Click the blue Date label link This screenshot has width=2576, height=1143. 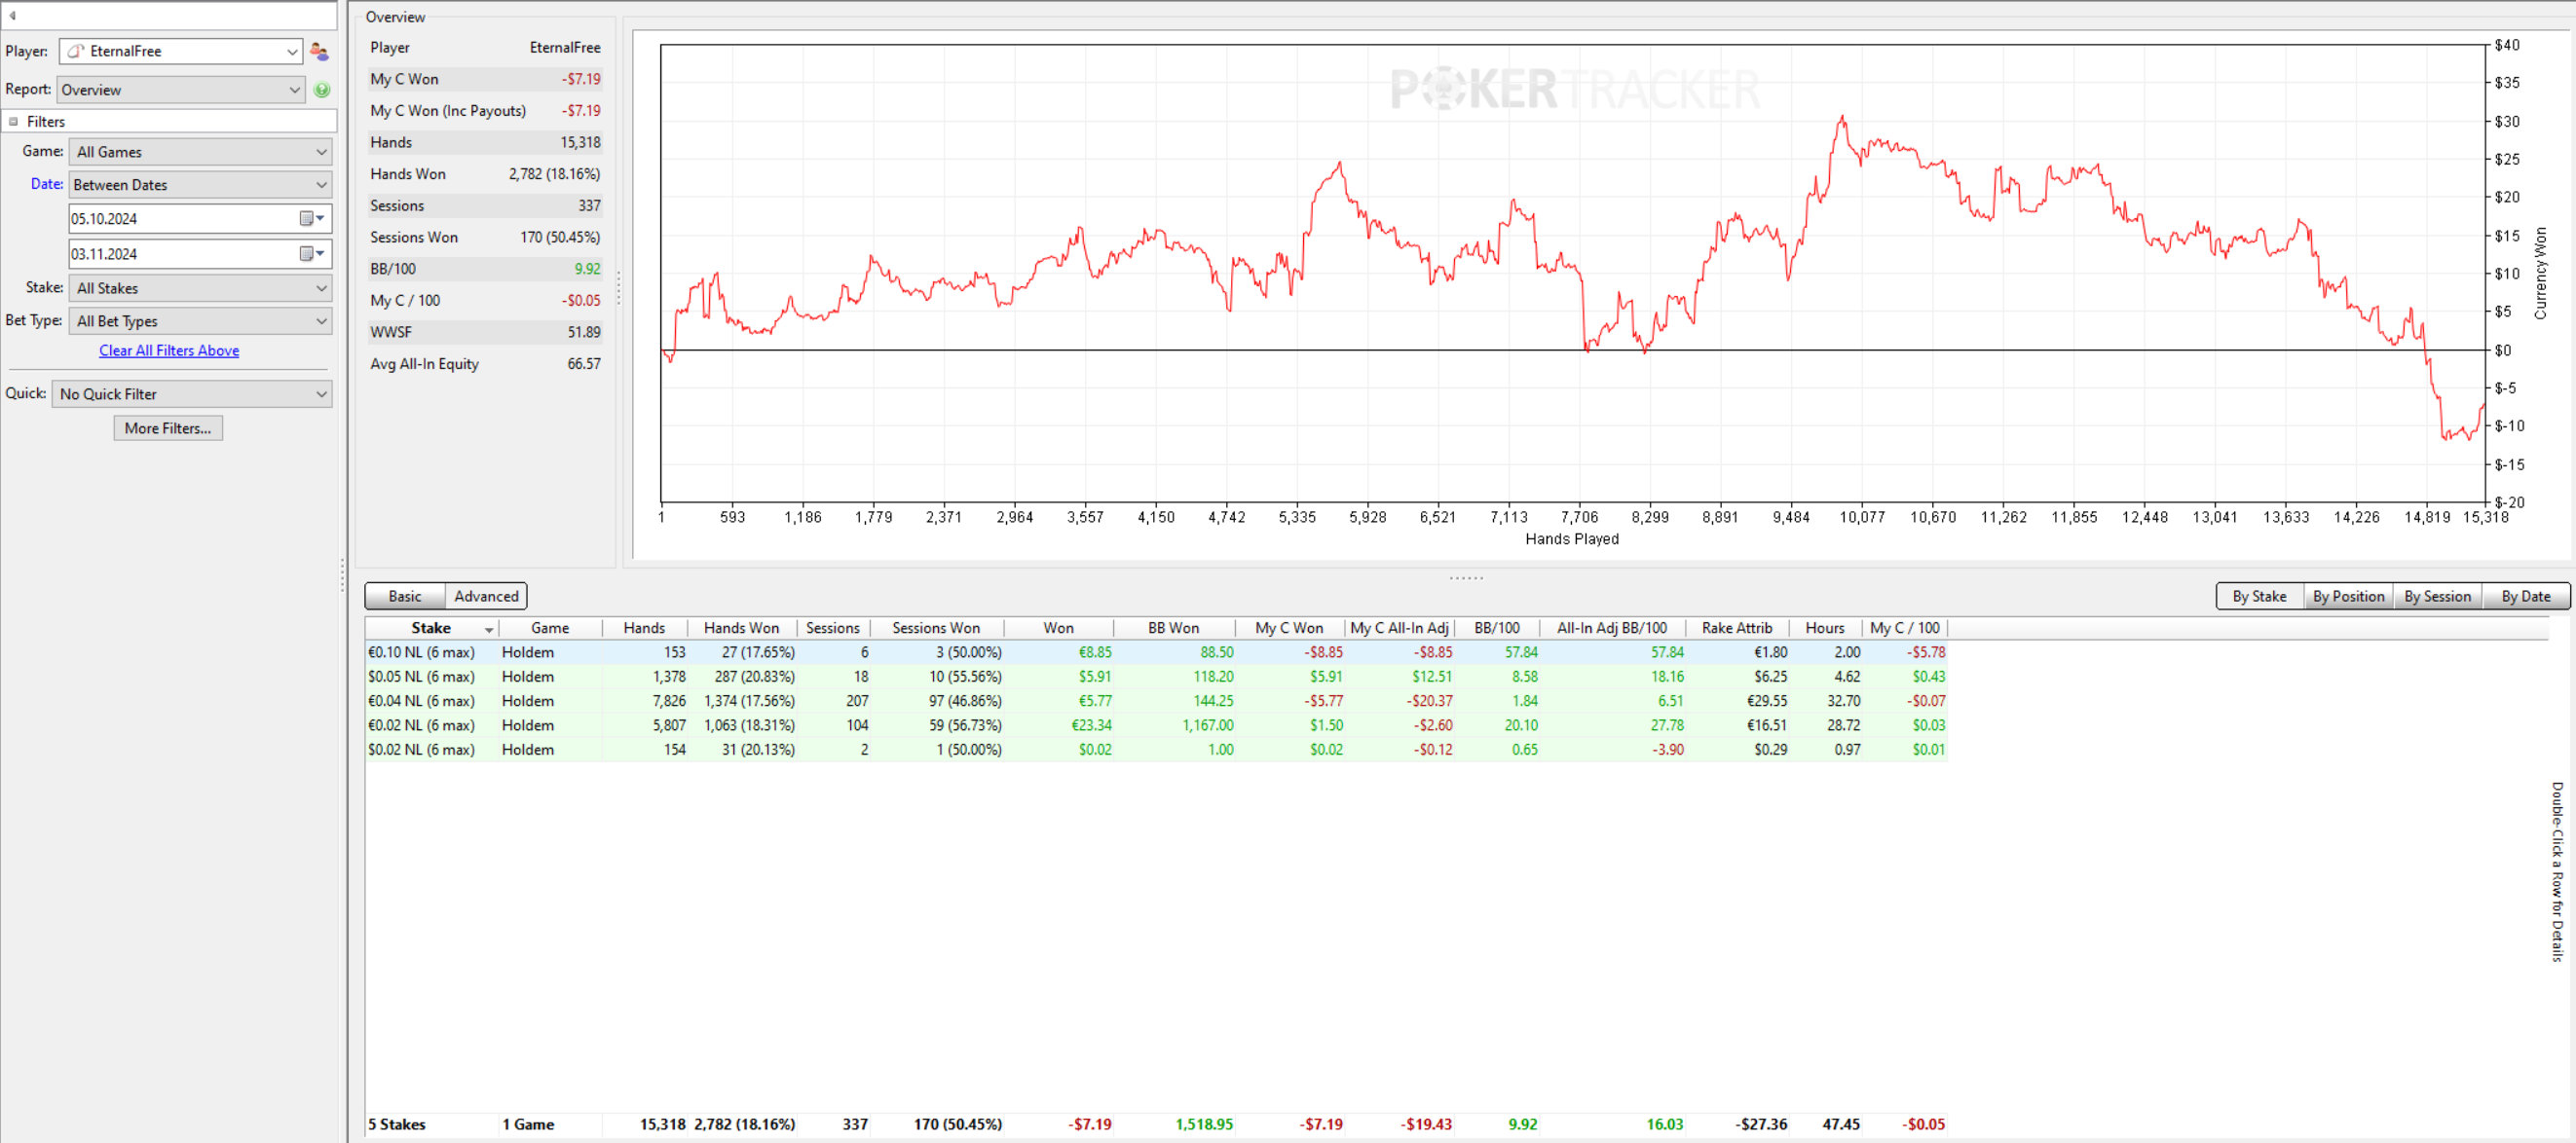coord(47,184)
